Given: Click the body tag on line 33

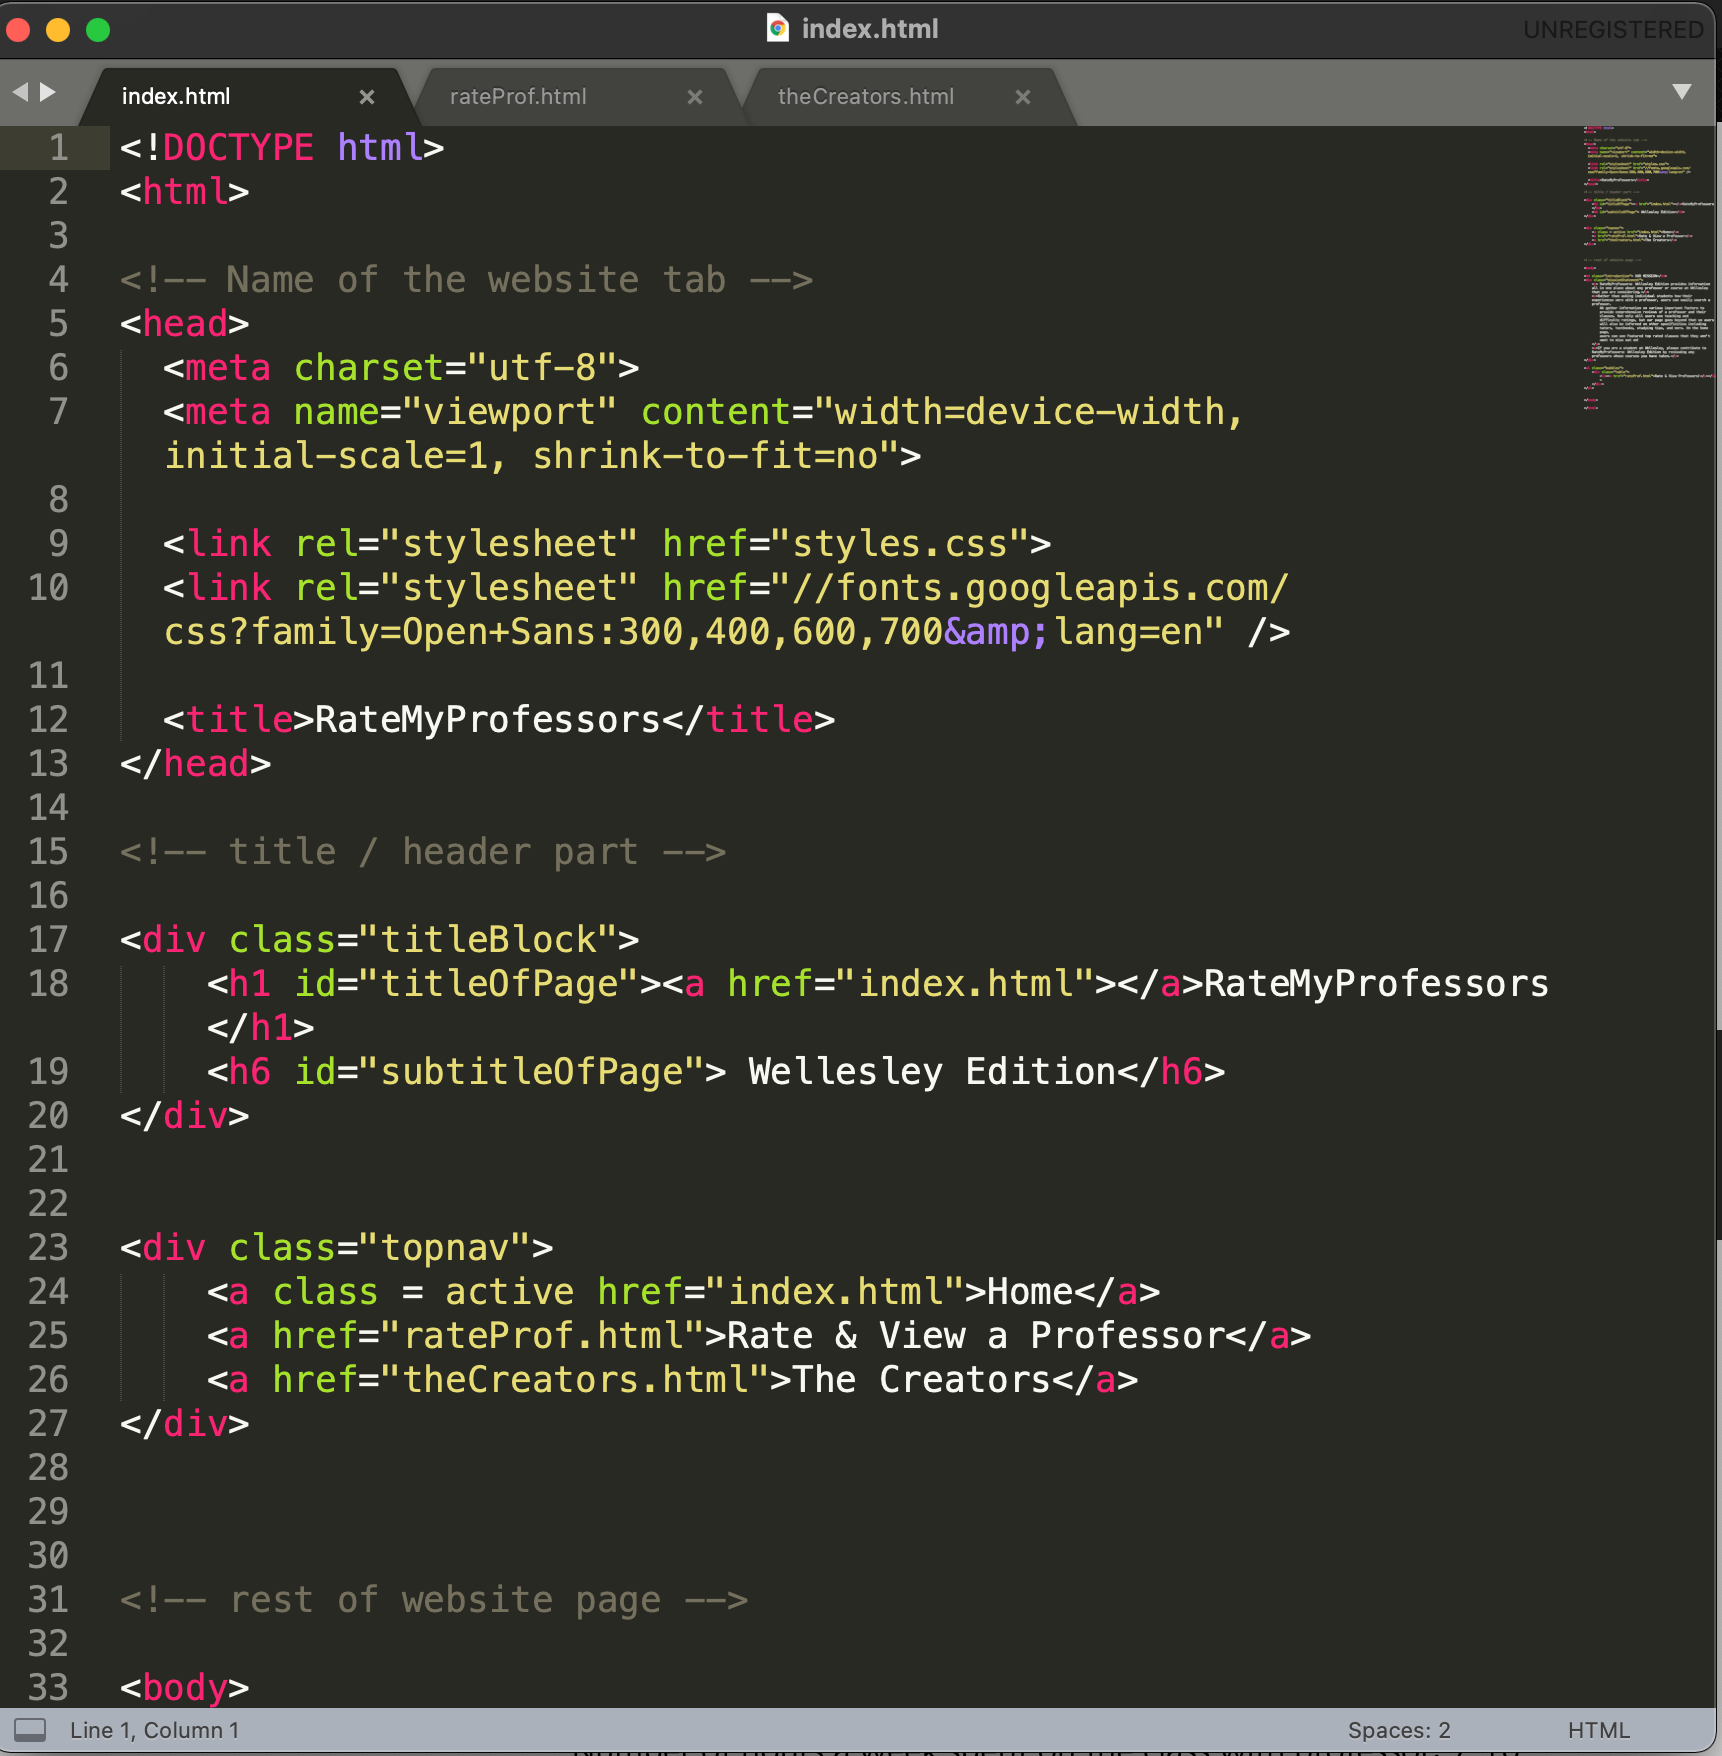Looking at the screenshot, I should pyautogui.click(x=185, y=1688).
